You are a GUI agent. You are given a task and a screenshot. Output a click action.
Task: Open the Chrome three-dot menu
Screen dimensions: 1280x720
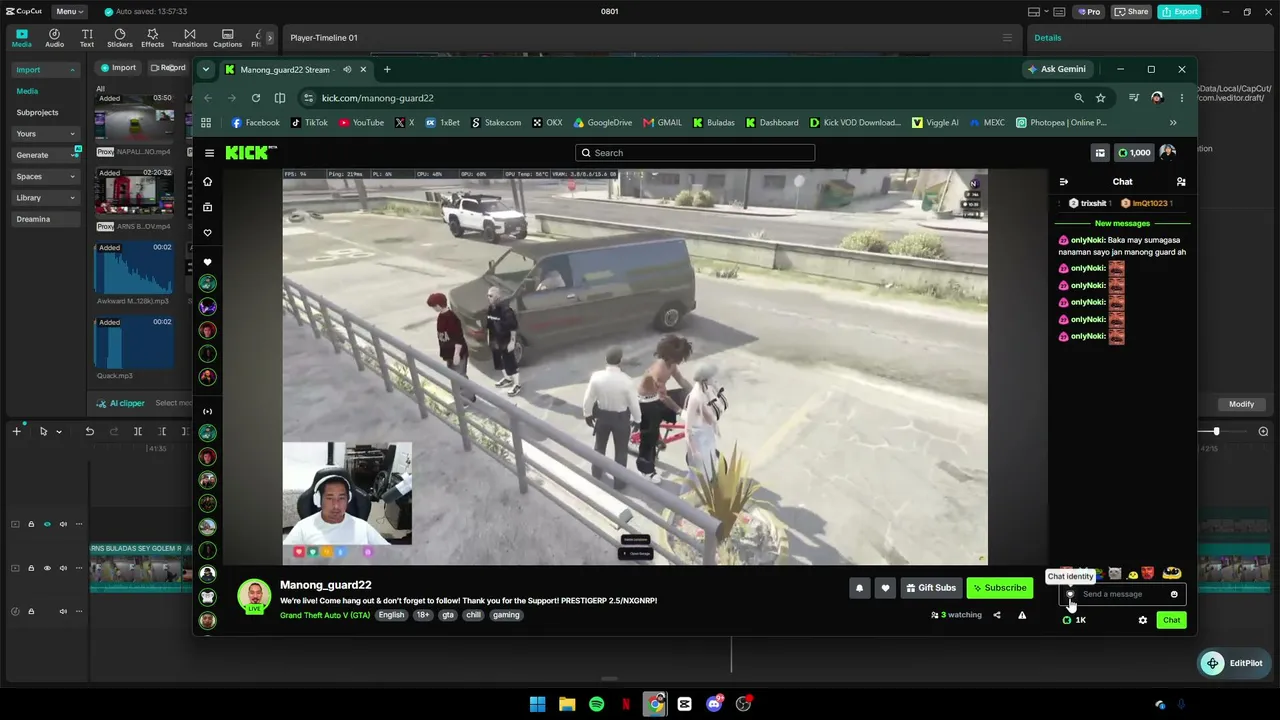point(1182,98)
